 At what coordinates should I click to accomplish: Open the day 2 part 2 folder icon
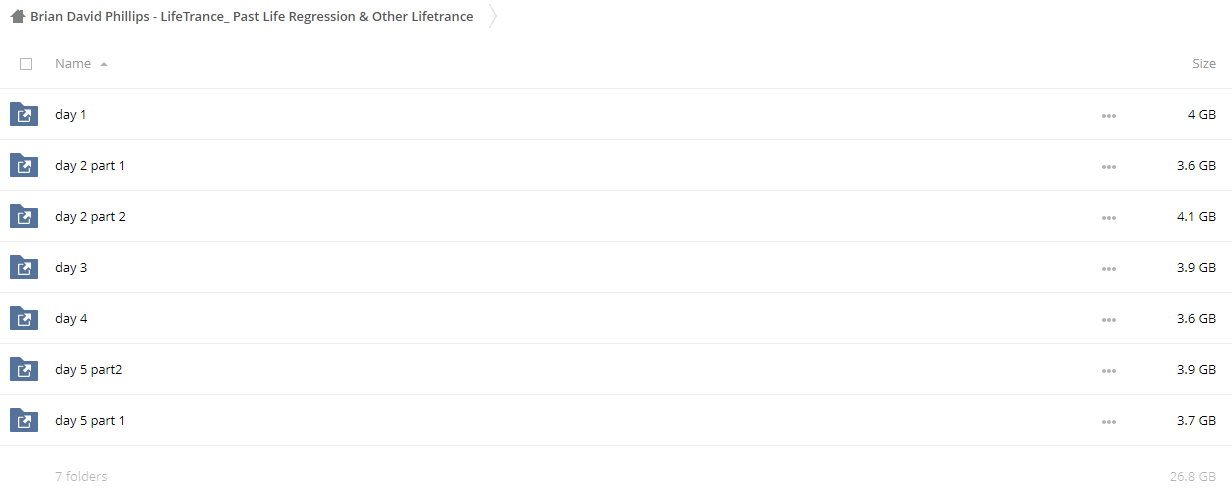pos(24,216)
